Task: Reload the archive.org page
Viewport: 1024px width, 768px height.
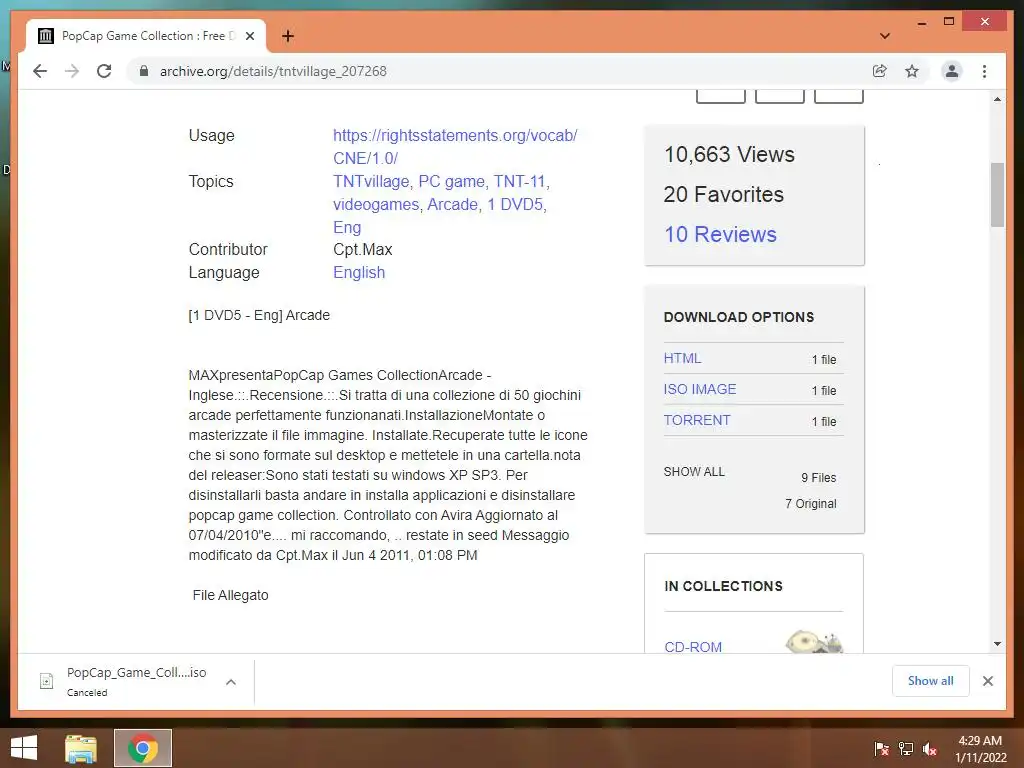Action: 104,71
